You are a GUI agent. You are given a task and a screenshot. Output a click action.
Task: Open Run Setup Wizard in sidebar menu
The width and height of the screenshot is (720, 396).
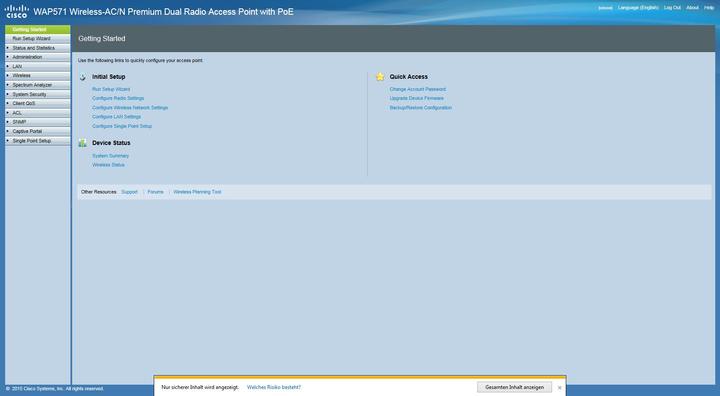pos(38,39)
